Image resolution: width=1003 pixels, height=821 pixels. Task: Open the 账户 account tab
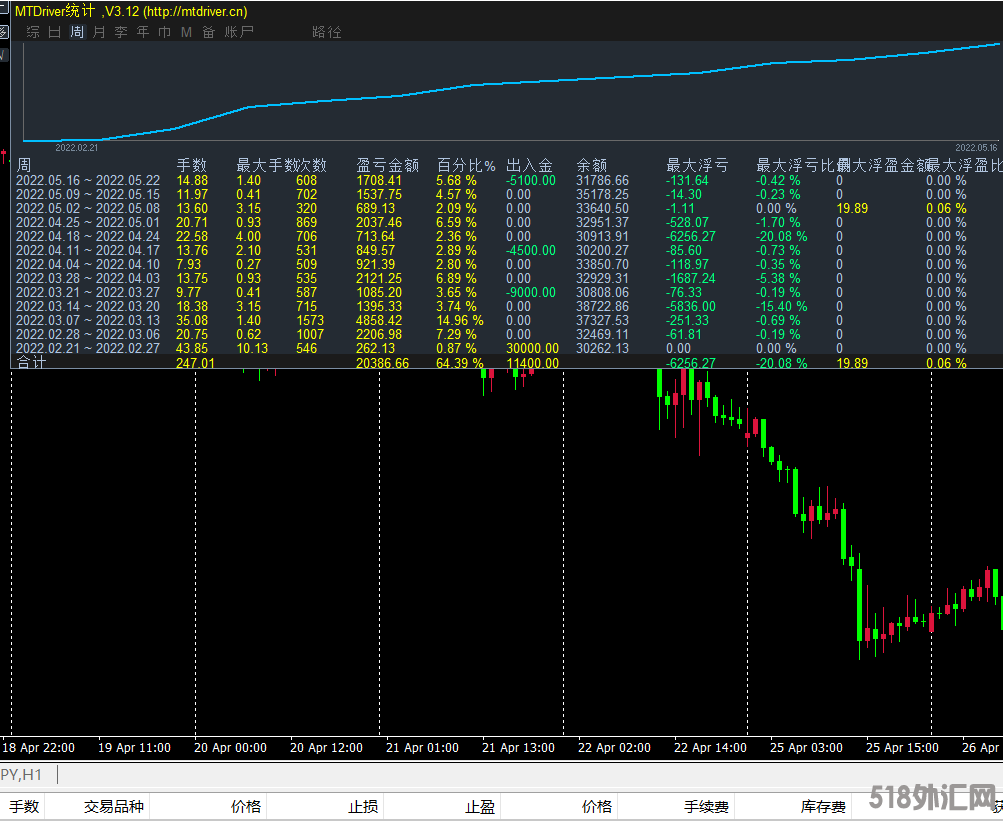239,32
